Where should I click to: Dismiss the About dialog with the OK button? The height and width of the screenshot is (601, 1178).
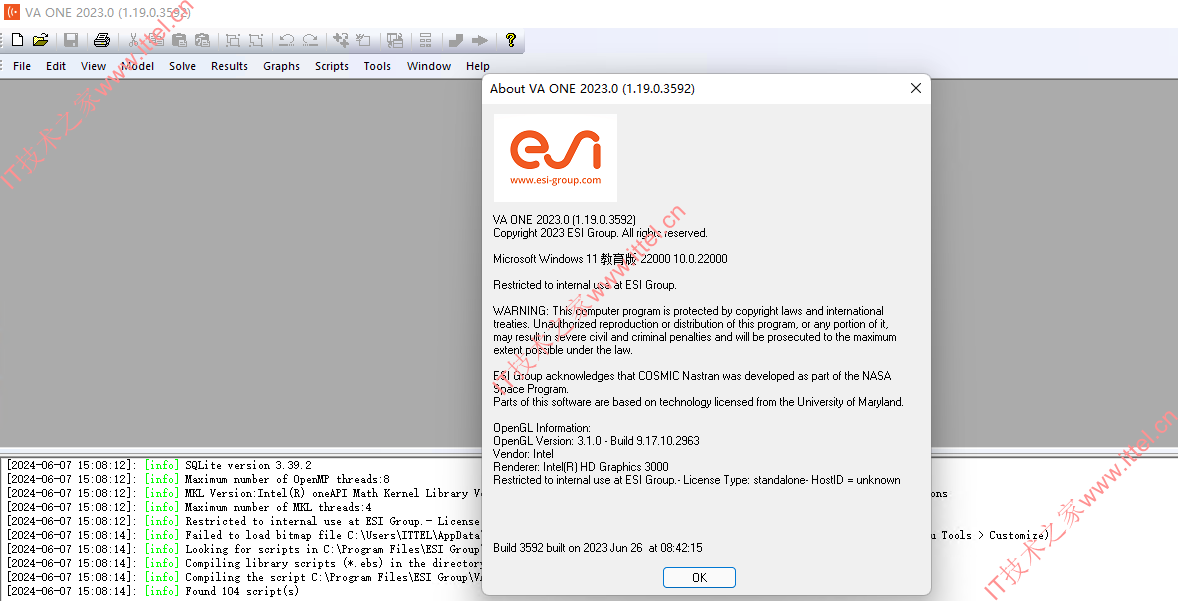coord(698,577)
